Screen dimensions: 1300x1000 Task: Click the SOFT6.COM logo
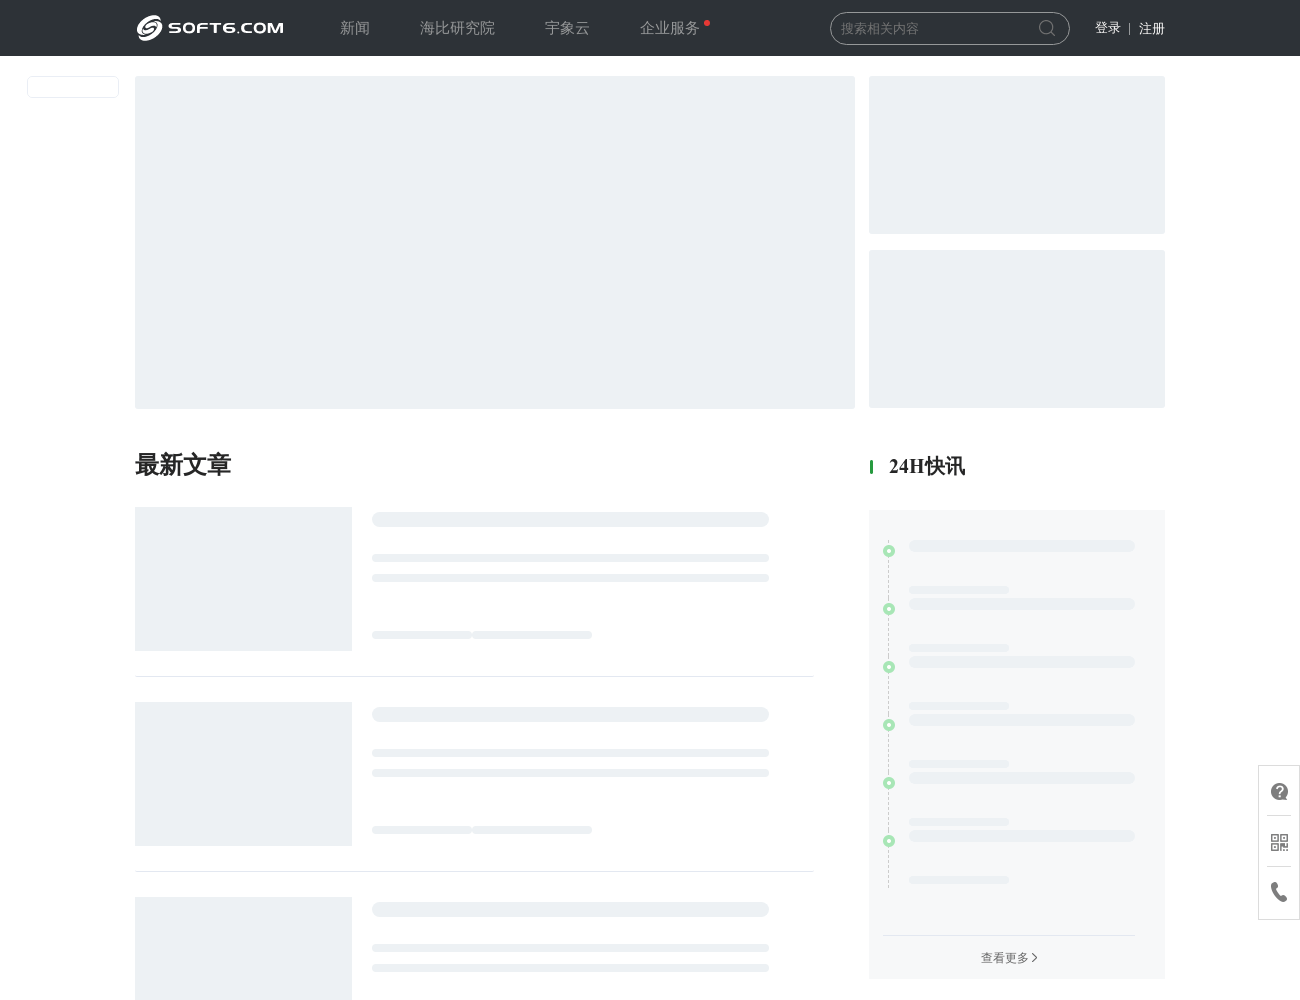[210, 28]
